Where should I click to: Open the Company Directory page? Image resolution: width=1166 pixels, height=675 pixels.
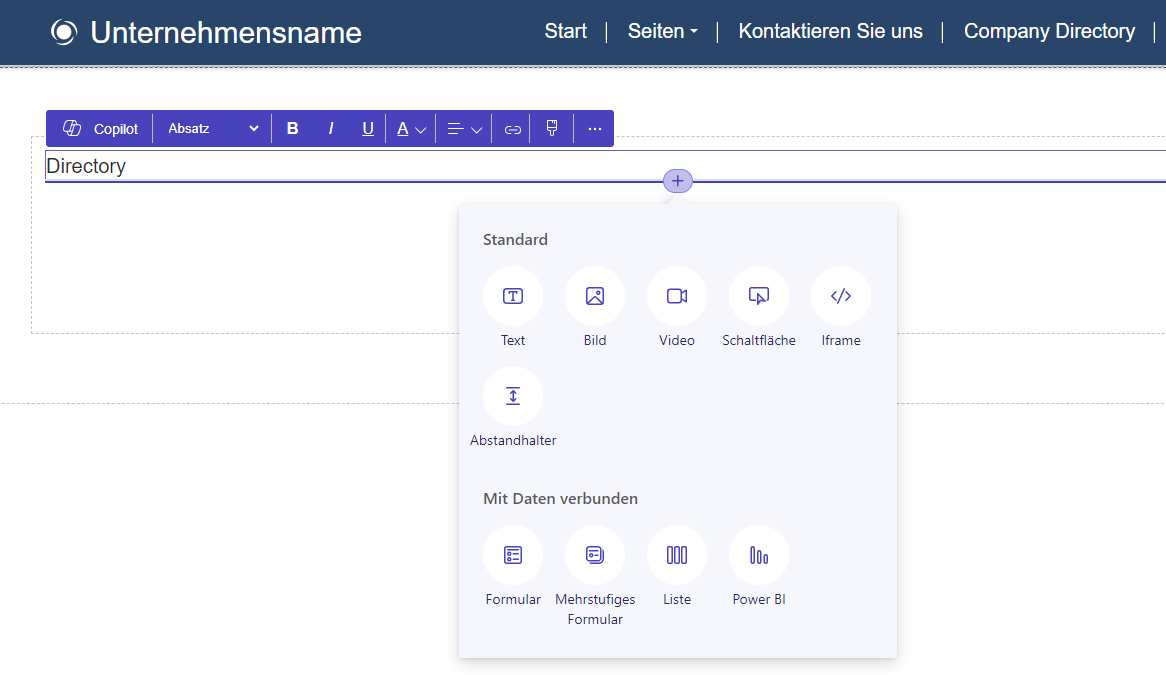click(x=1049, y=31)
